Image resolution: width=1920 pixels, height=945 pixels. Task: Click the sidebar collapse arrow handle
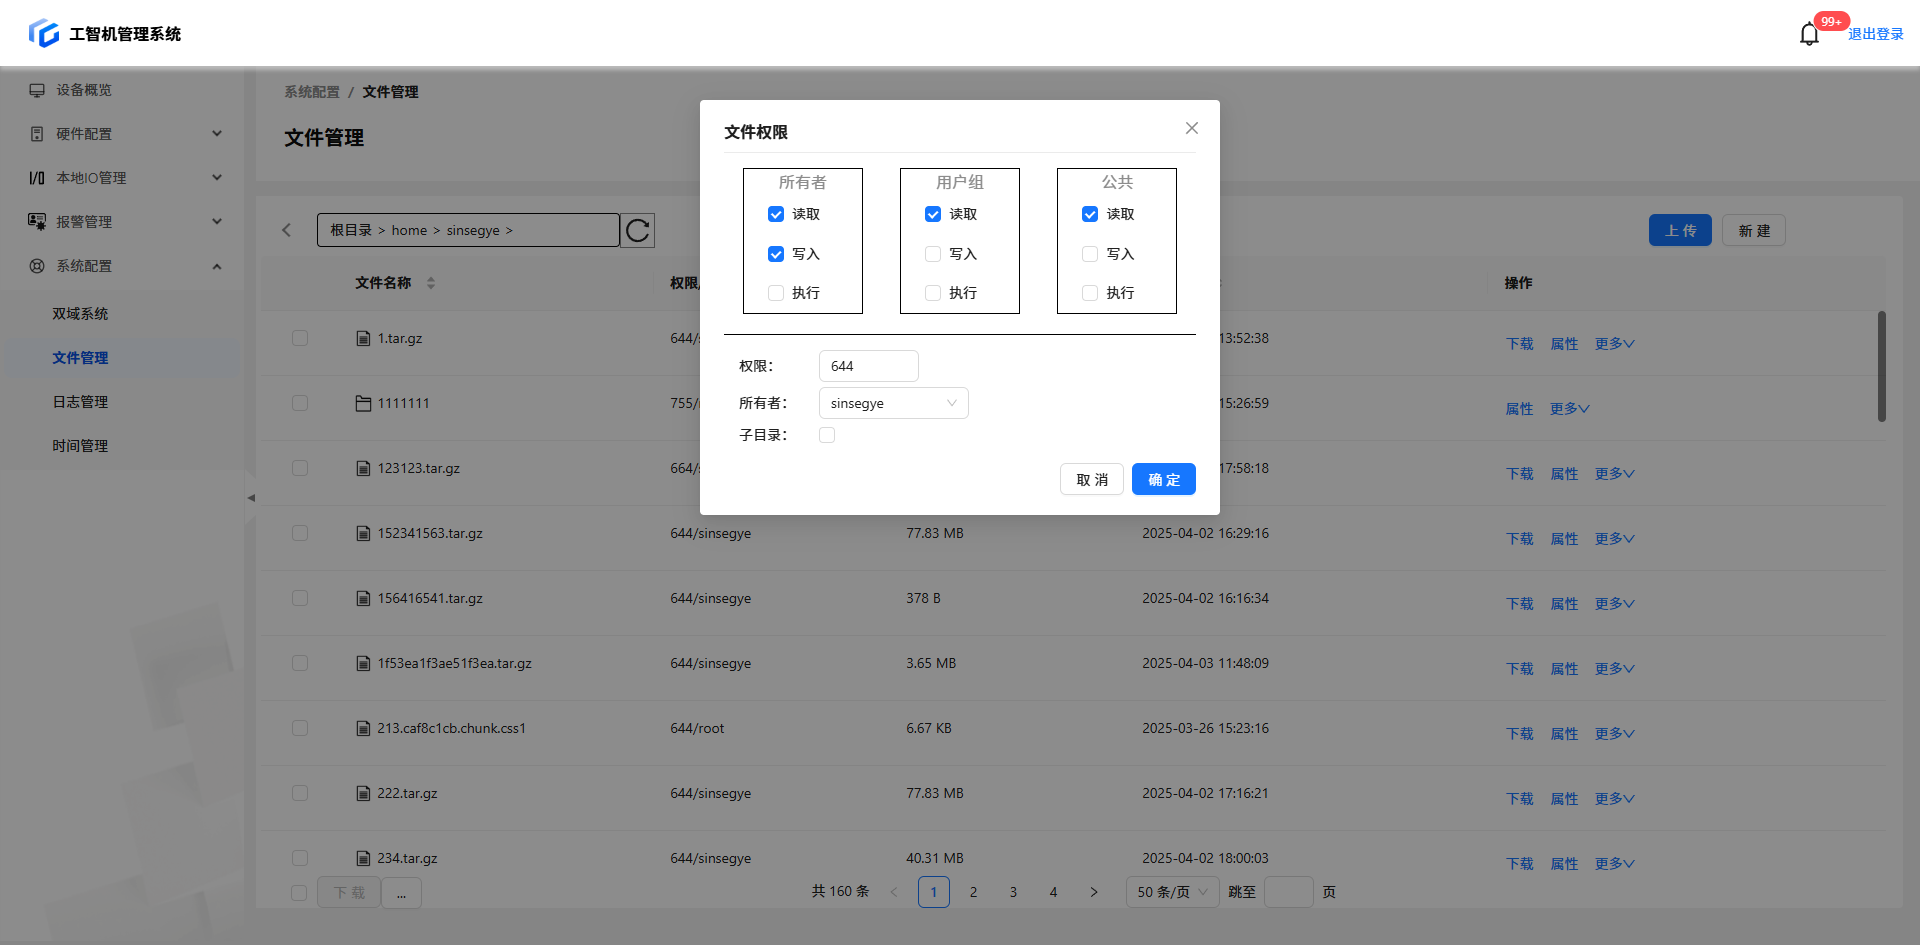(x=251, y=497)
